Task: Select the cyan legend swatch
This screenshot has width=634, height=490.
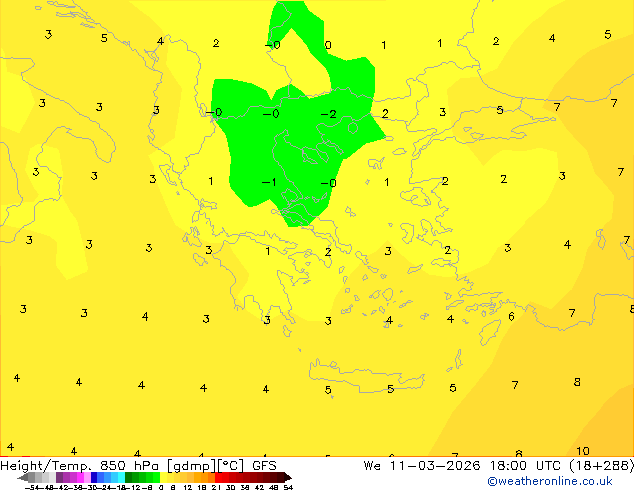Action: [121, 477]
